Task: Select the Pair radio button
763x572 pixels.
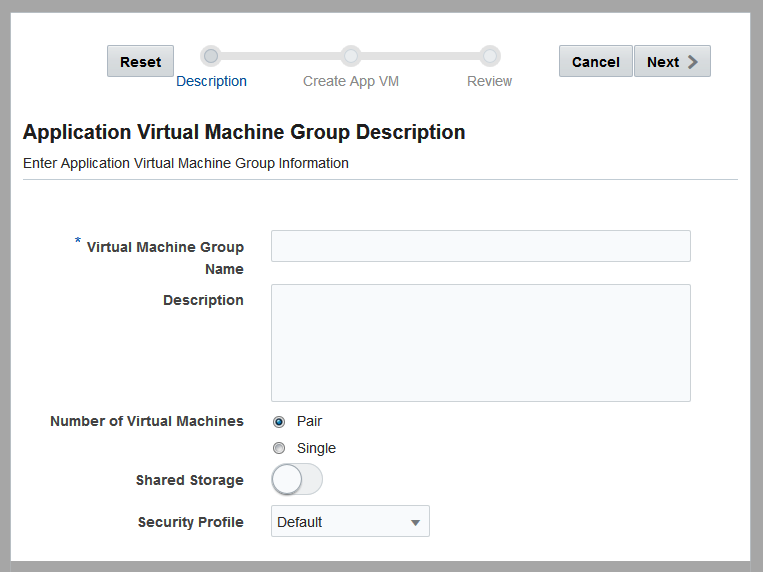Action: point(279,422)
